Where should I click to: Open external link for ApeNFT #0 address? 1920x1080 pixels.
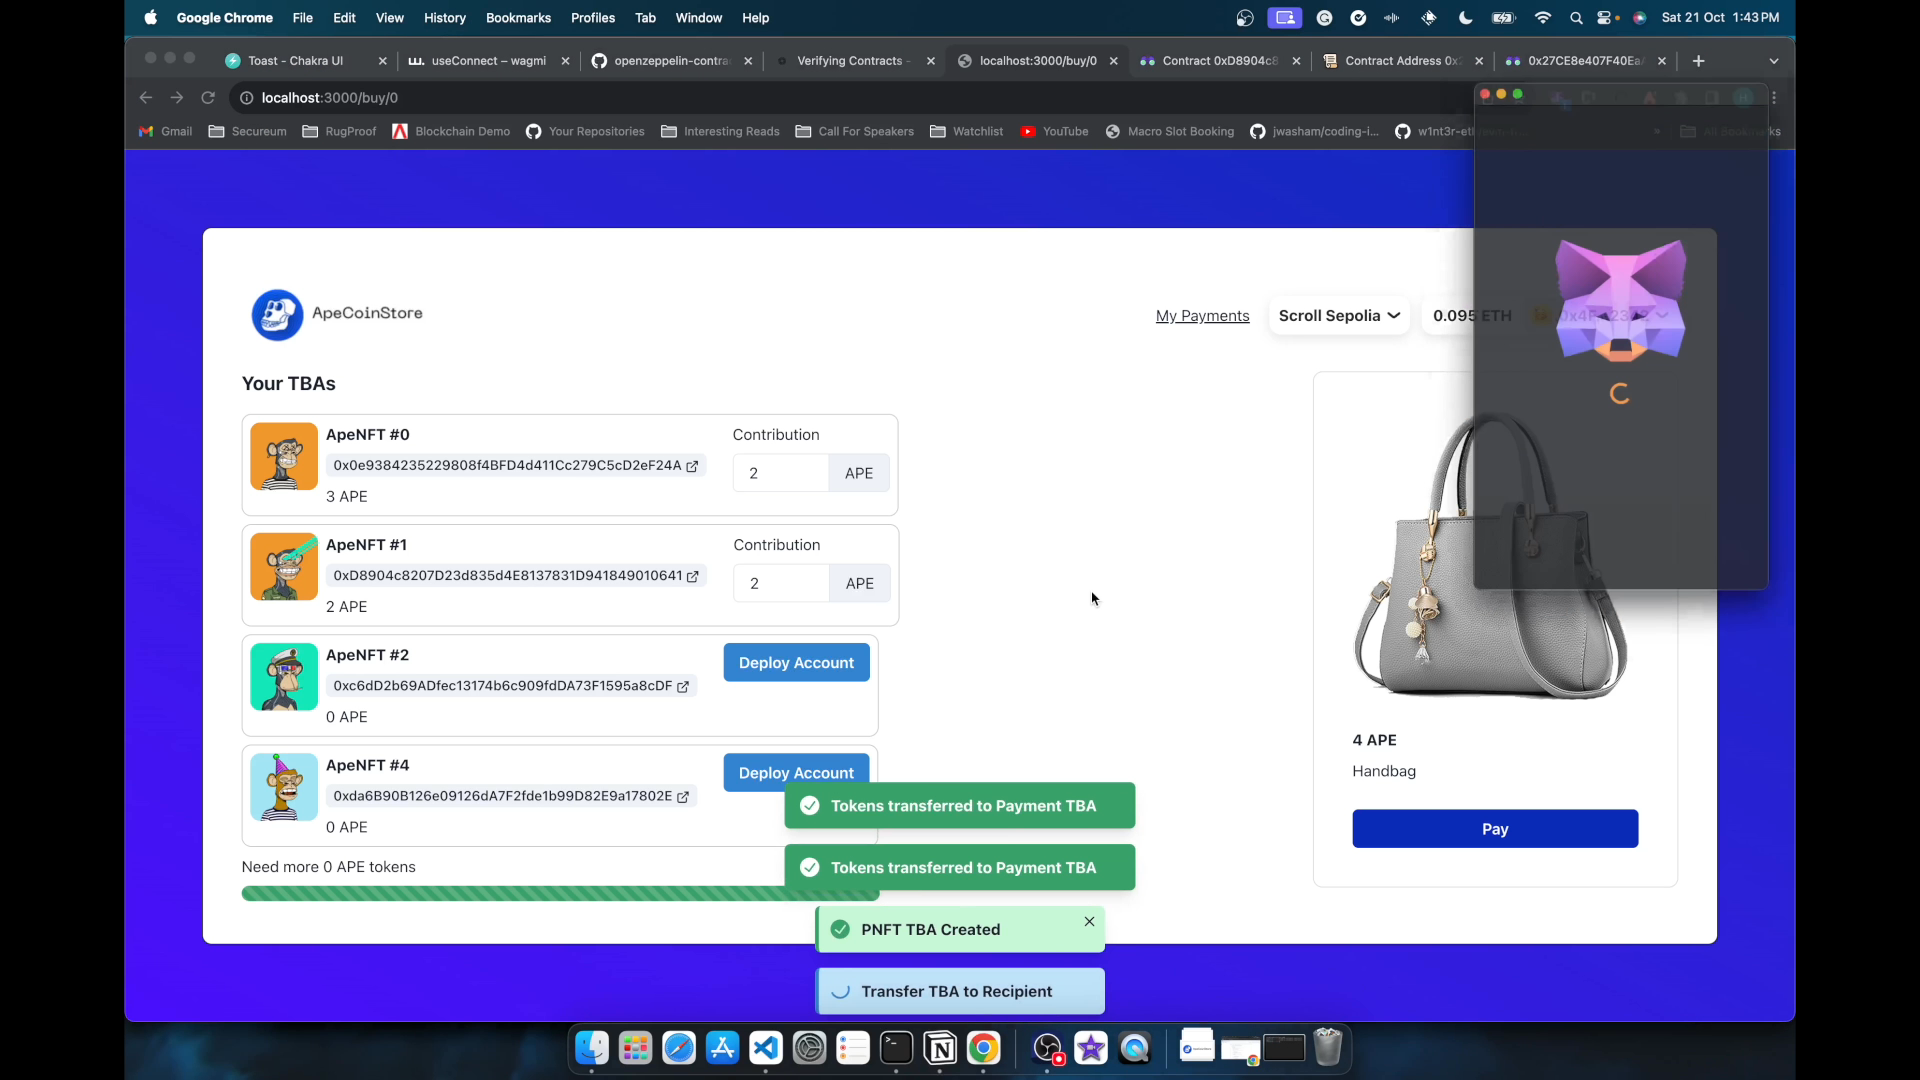click(692, 466)
